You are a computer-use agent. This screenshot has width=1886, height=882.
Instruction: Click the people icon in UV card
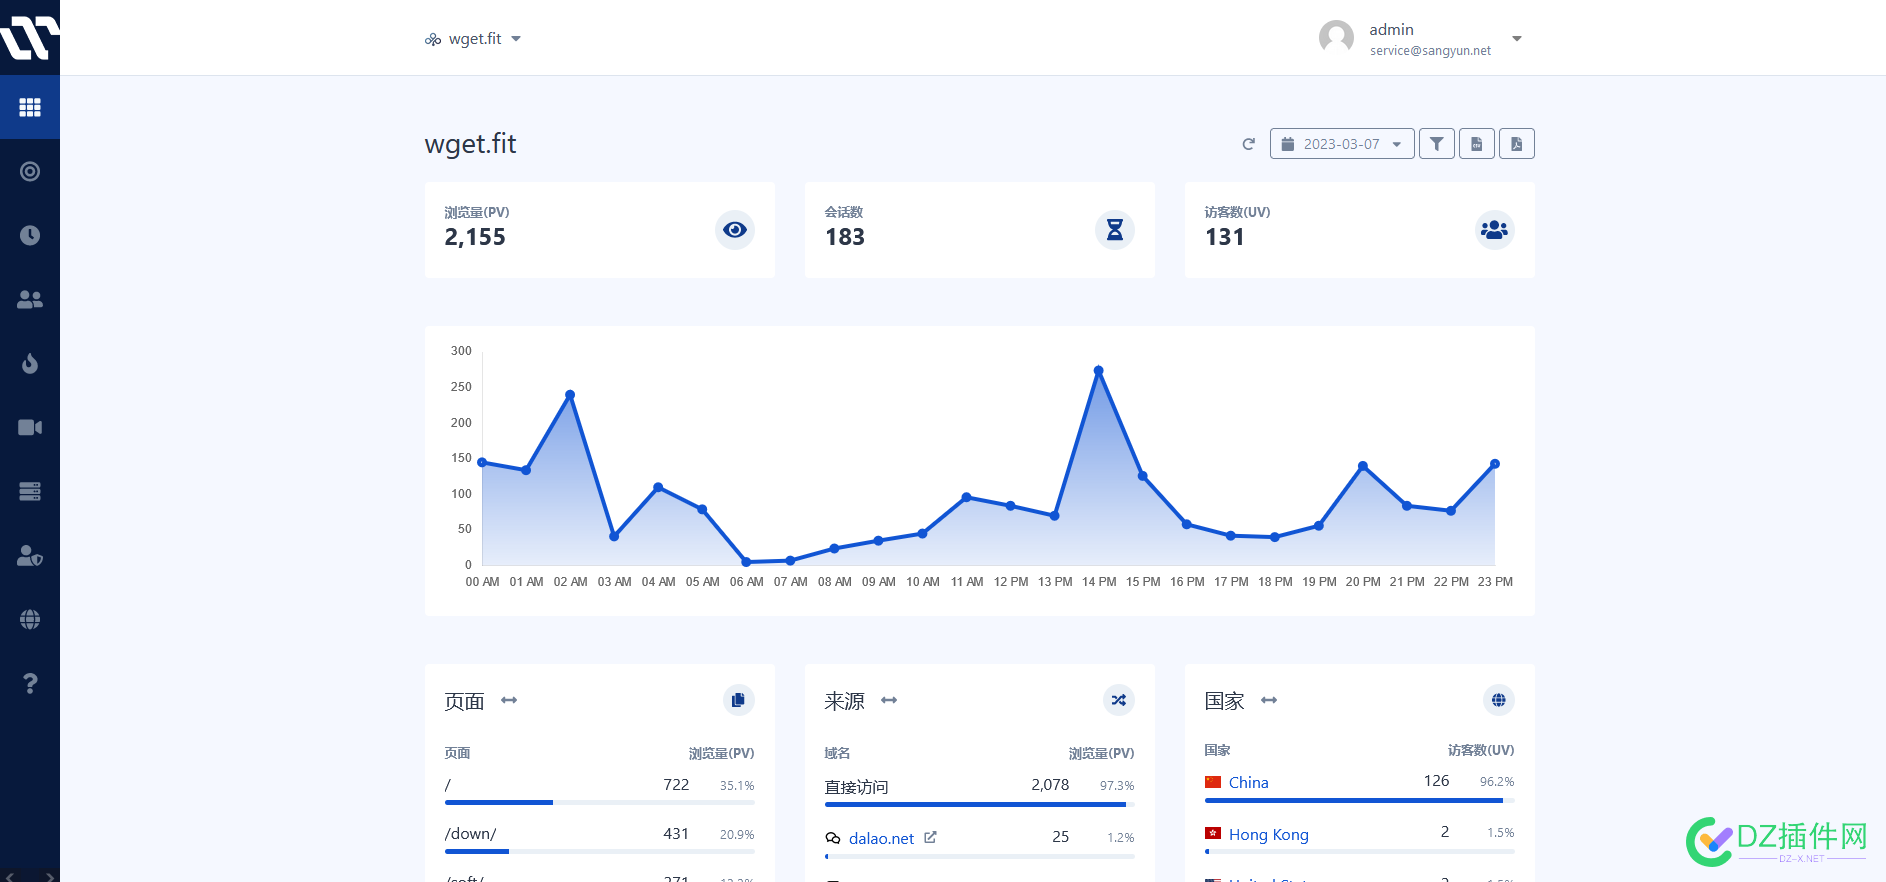coord(1495,230)
